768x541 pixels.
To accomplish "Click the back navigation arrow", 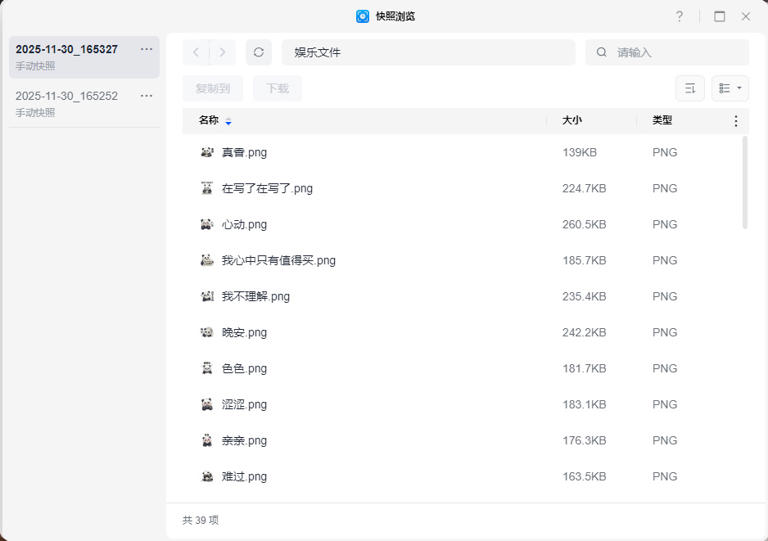I will tap(196, 52).
